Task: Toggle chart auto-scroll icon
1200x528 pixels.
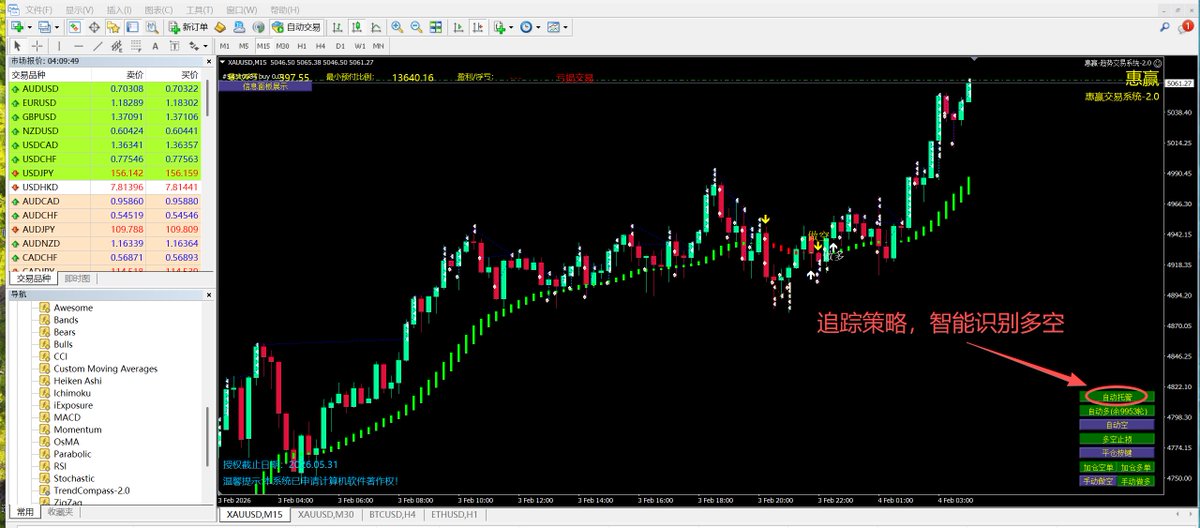Action: tap(458, 27)
